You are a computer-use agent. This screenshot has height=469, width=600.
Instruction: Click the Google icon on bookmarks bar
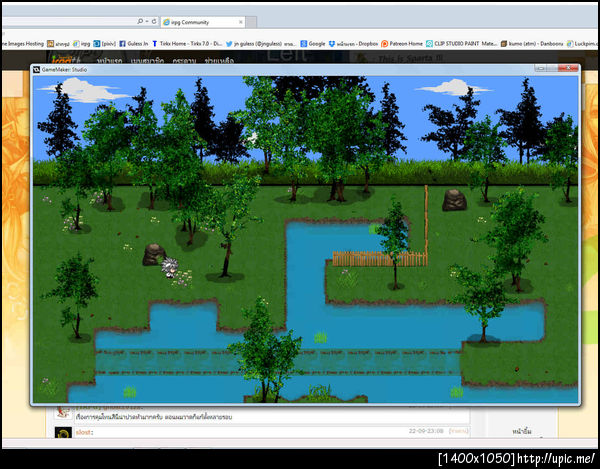pyautogui.click(x=303, y=44)
